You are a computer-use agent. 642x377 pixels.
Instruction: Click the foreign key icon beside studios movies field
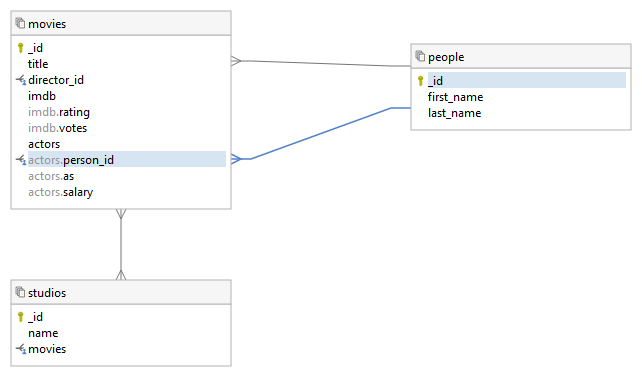(21, 349)
